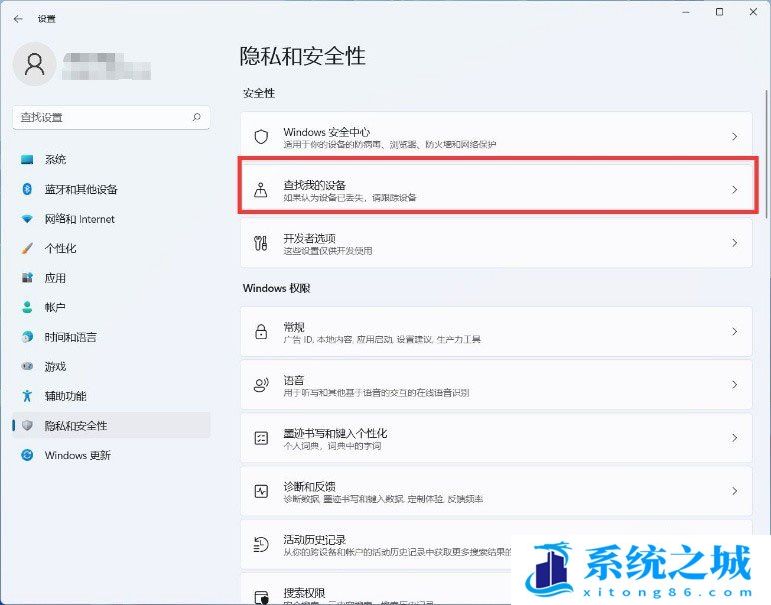Select the 系统 monitor icon

pyautogui.click(x=27, y=159)
